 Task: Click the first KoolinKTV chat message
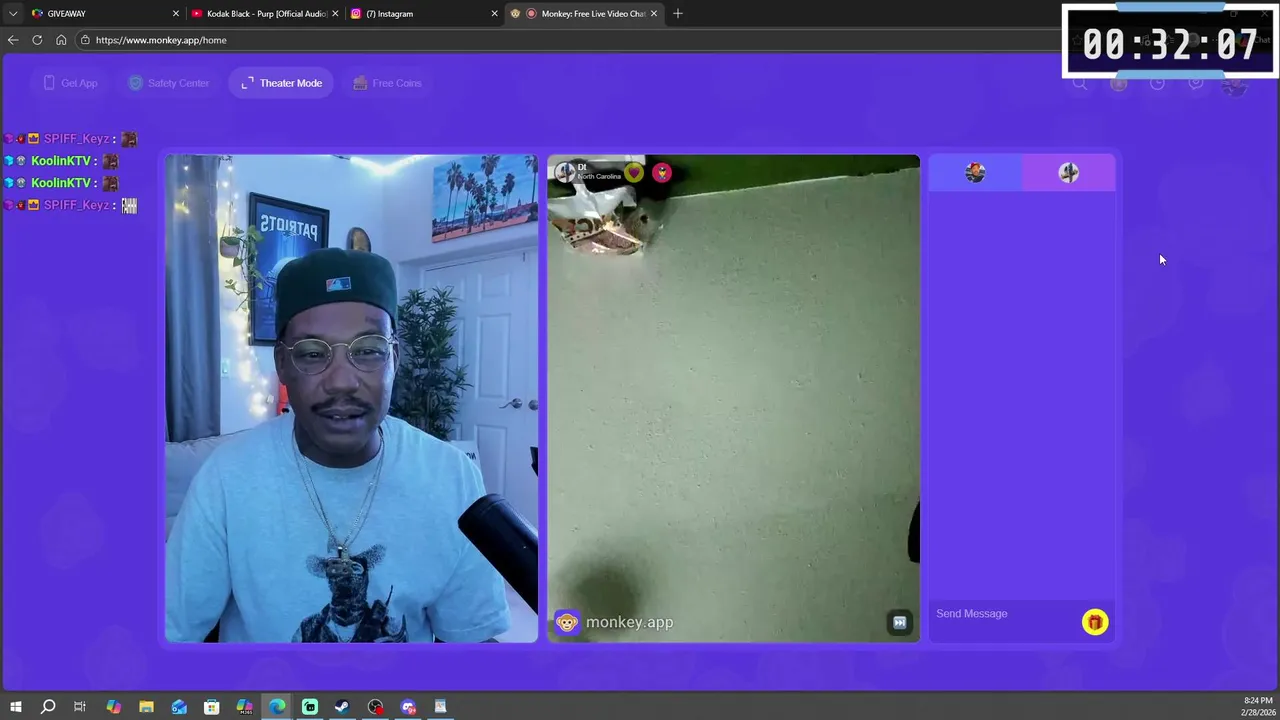pyautogui.click(x=62, y=161)
